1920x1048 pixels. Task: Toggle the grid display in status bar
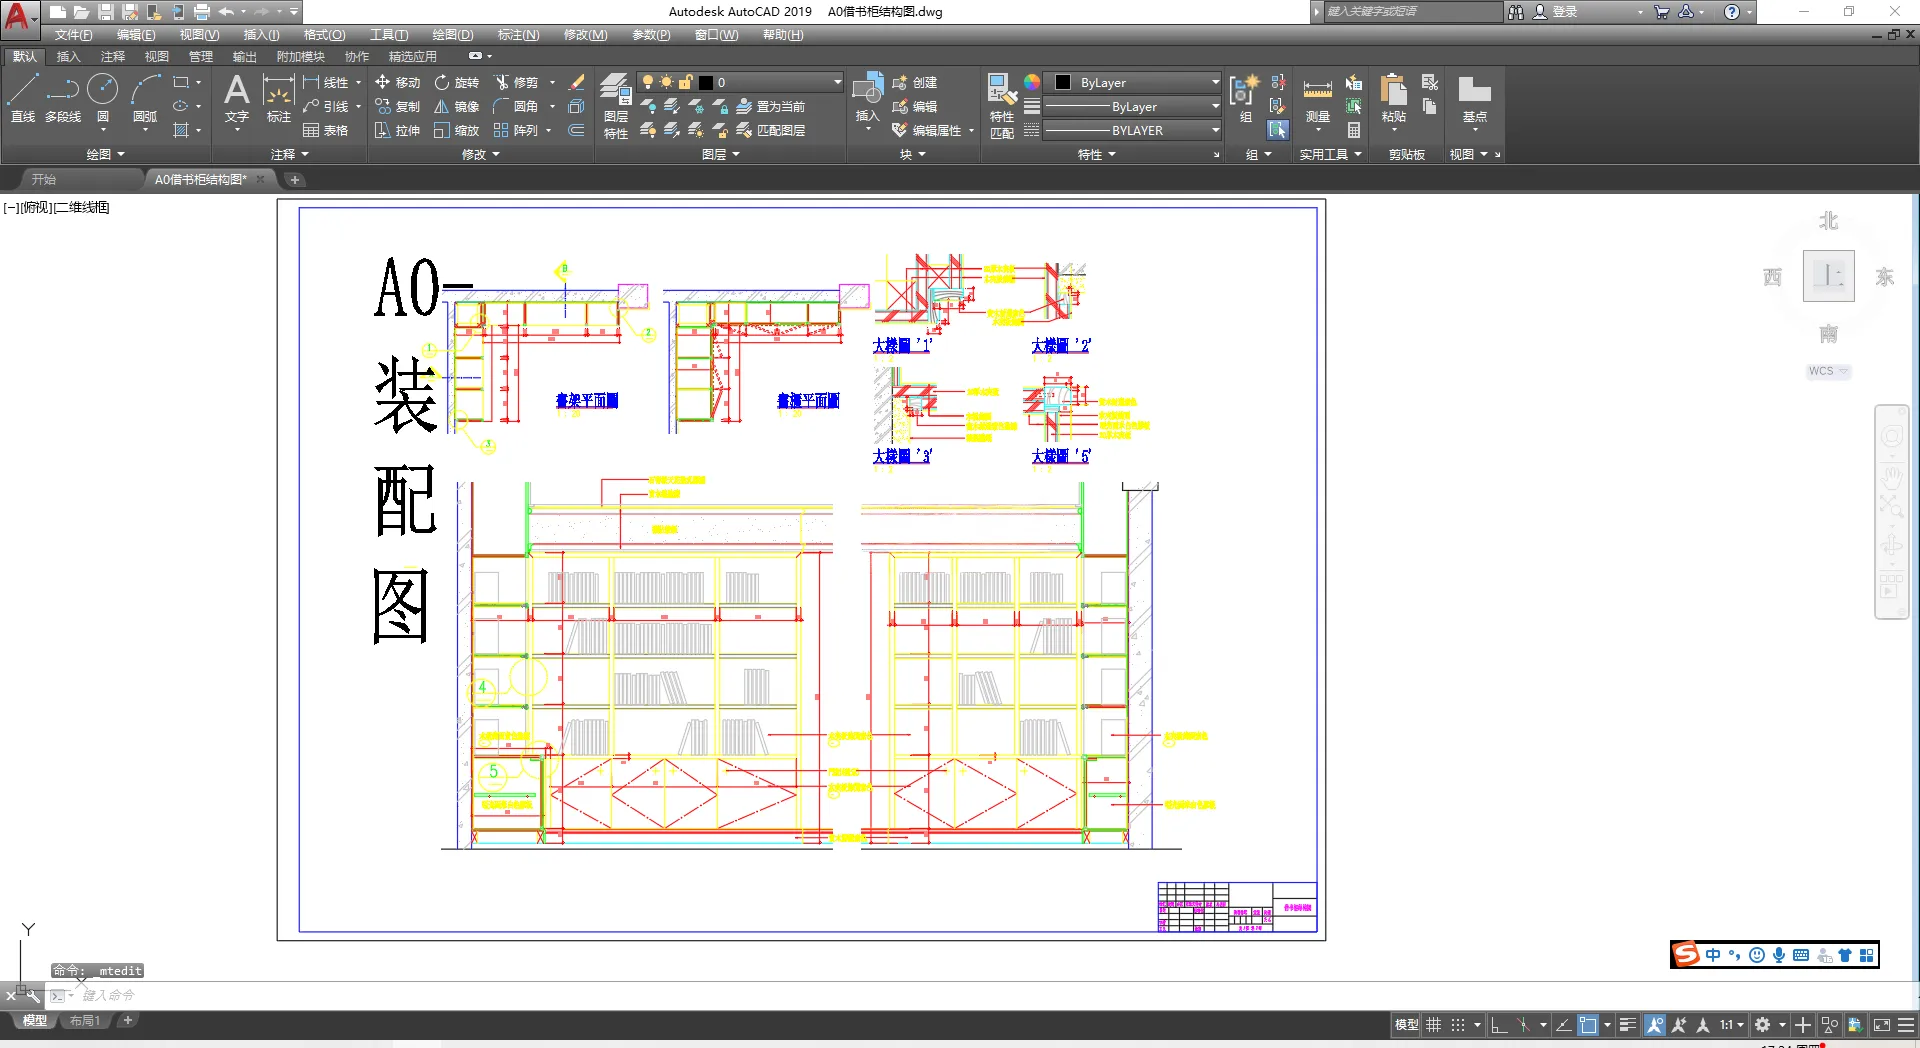(1434, 1025)
